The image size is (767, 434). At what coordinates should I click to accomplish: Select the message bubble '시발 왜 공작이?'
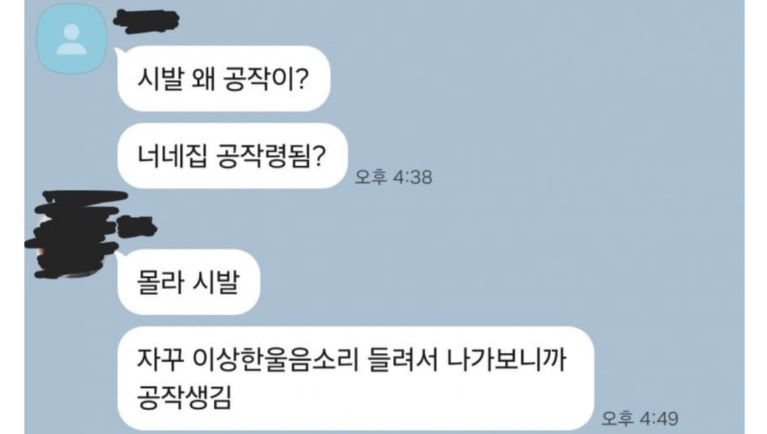pos(224,78)
